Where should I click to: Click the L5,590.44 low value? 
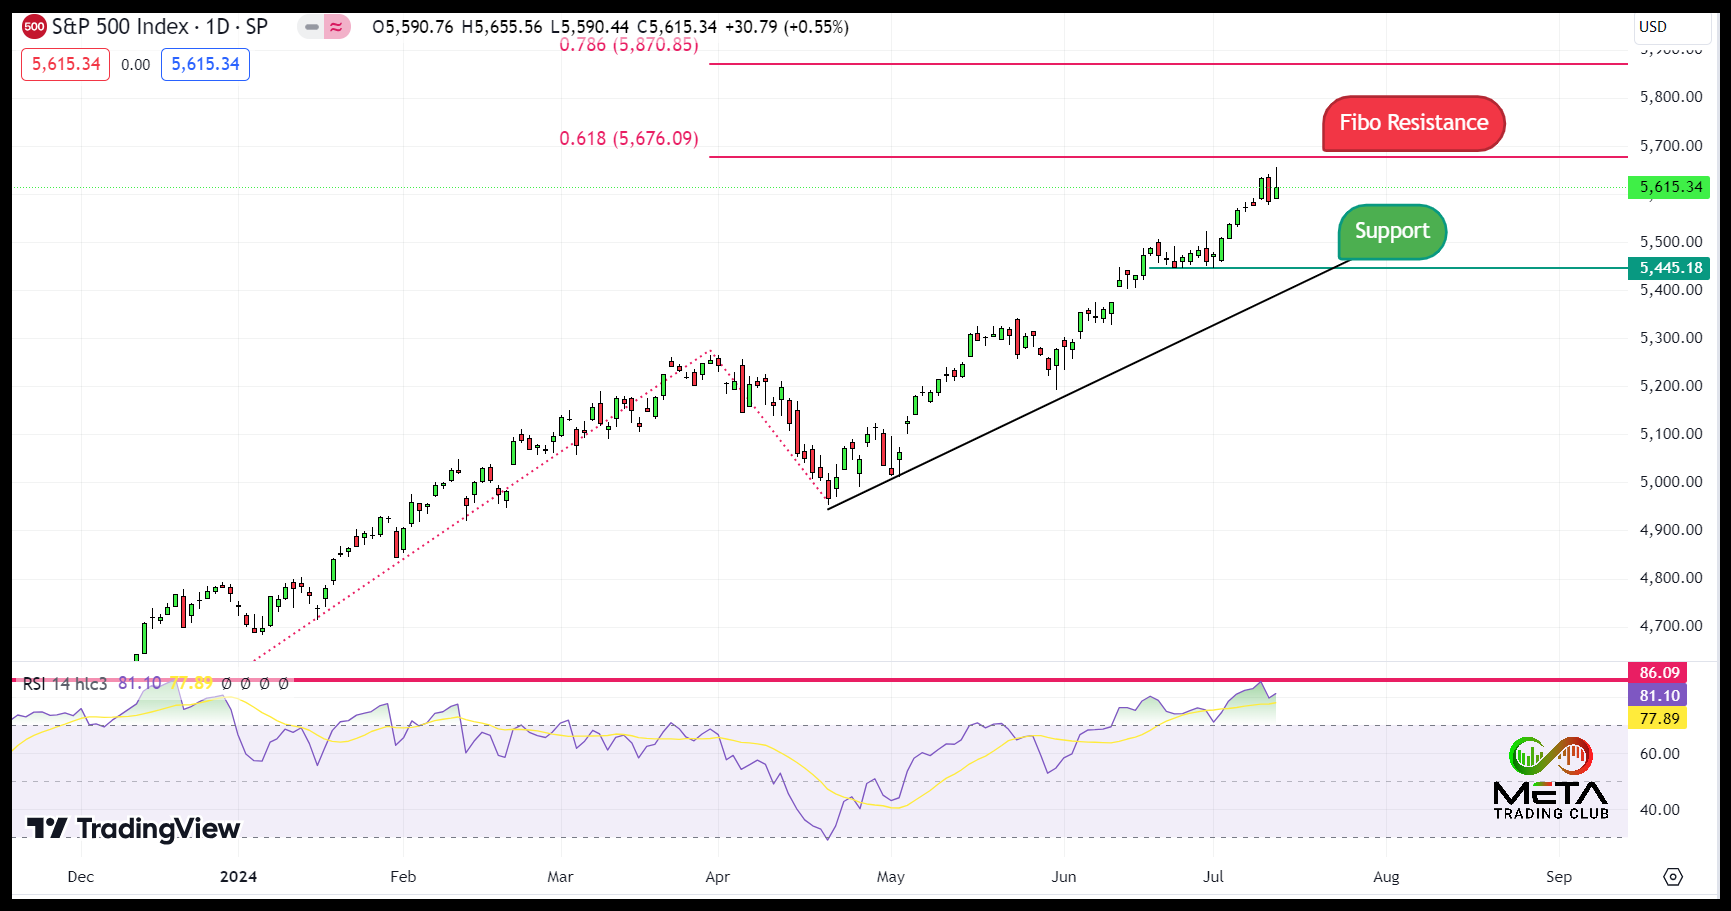pos(590,27)
